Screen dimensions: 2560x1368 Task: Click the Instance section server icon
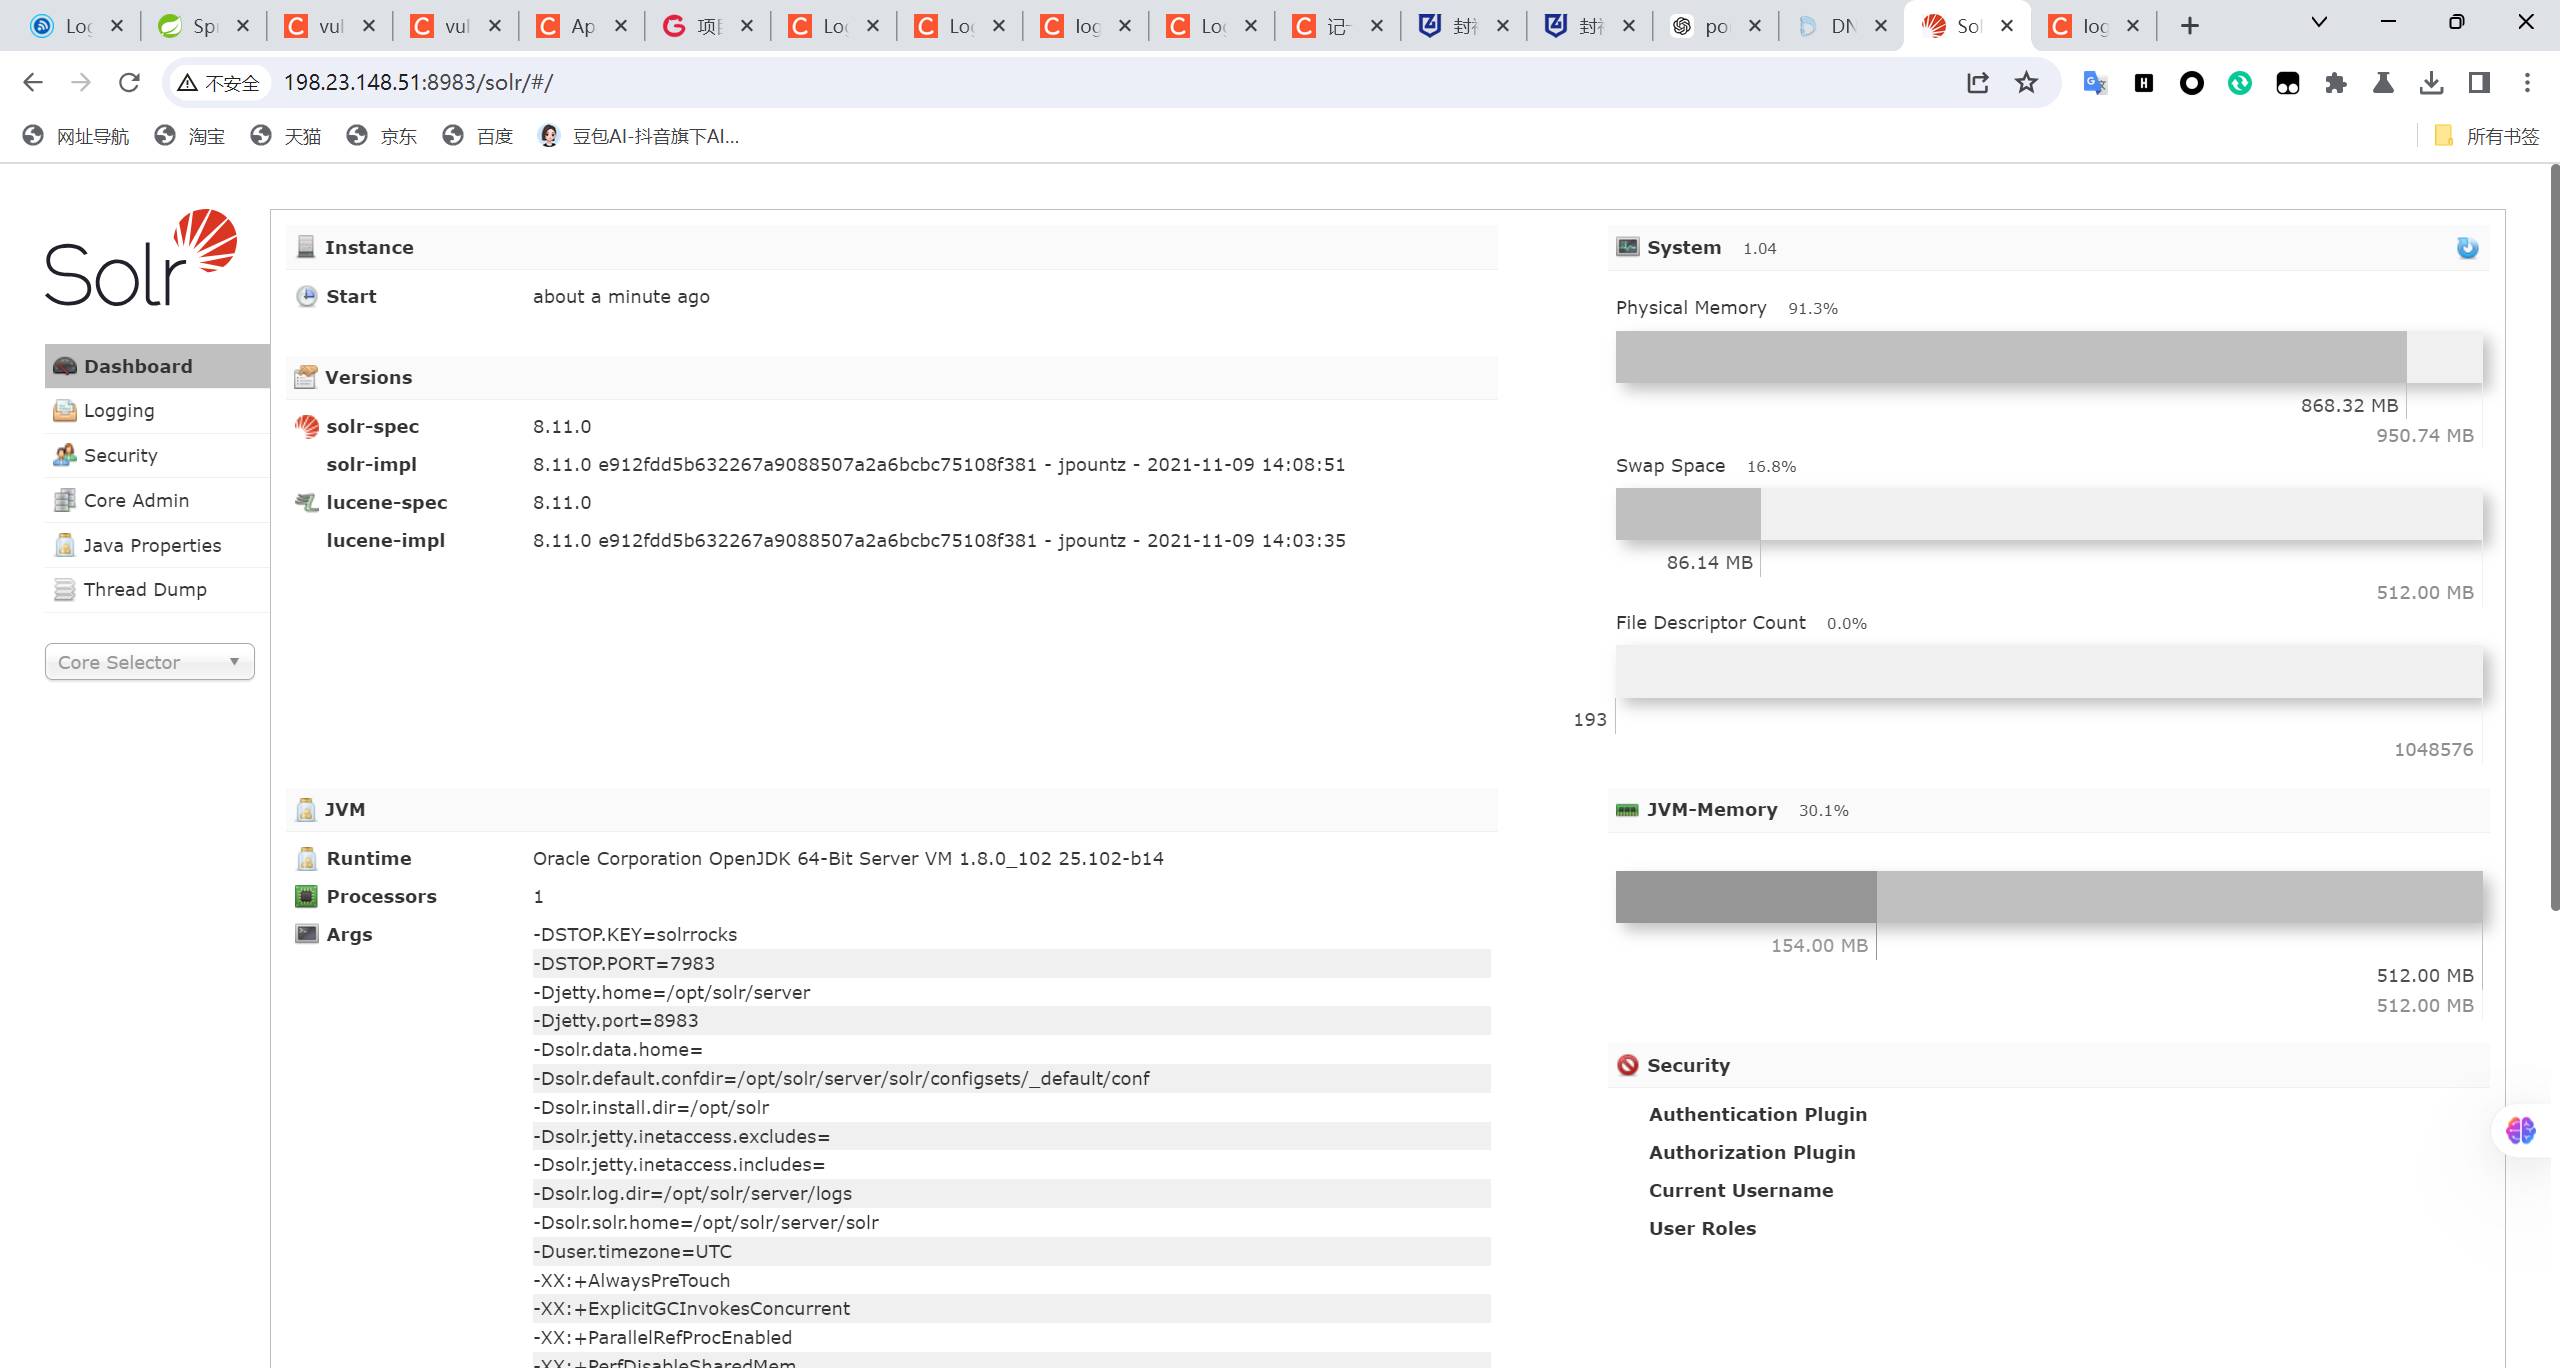coord(306,247)
